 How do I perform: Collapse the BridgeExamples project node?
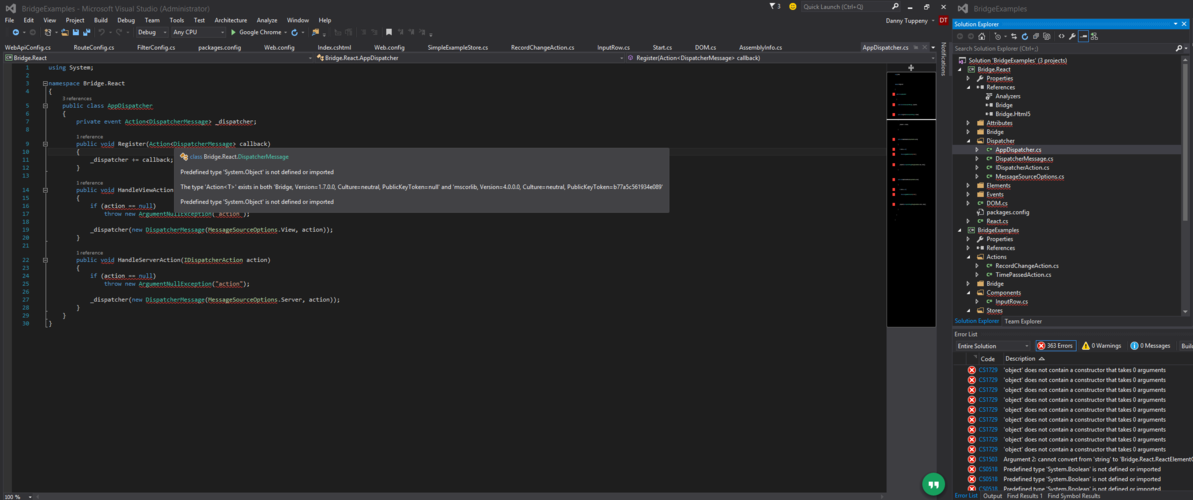(x=959, y=230)
